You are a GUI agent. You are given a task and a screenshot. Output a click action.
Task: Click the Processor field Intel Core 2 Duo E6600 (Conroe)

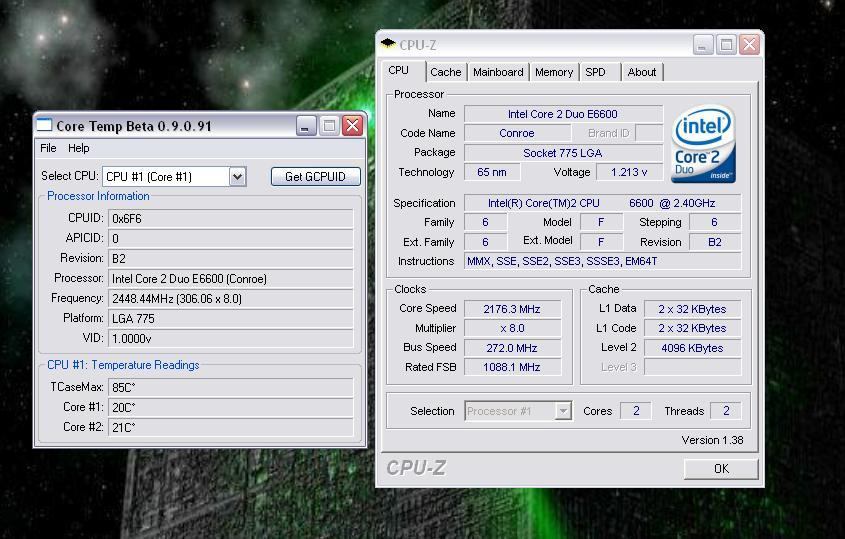231,279
